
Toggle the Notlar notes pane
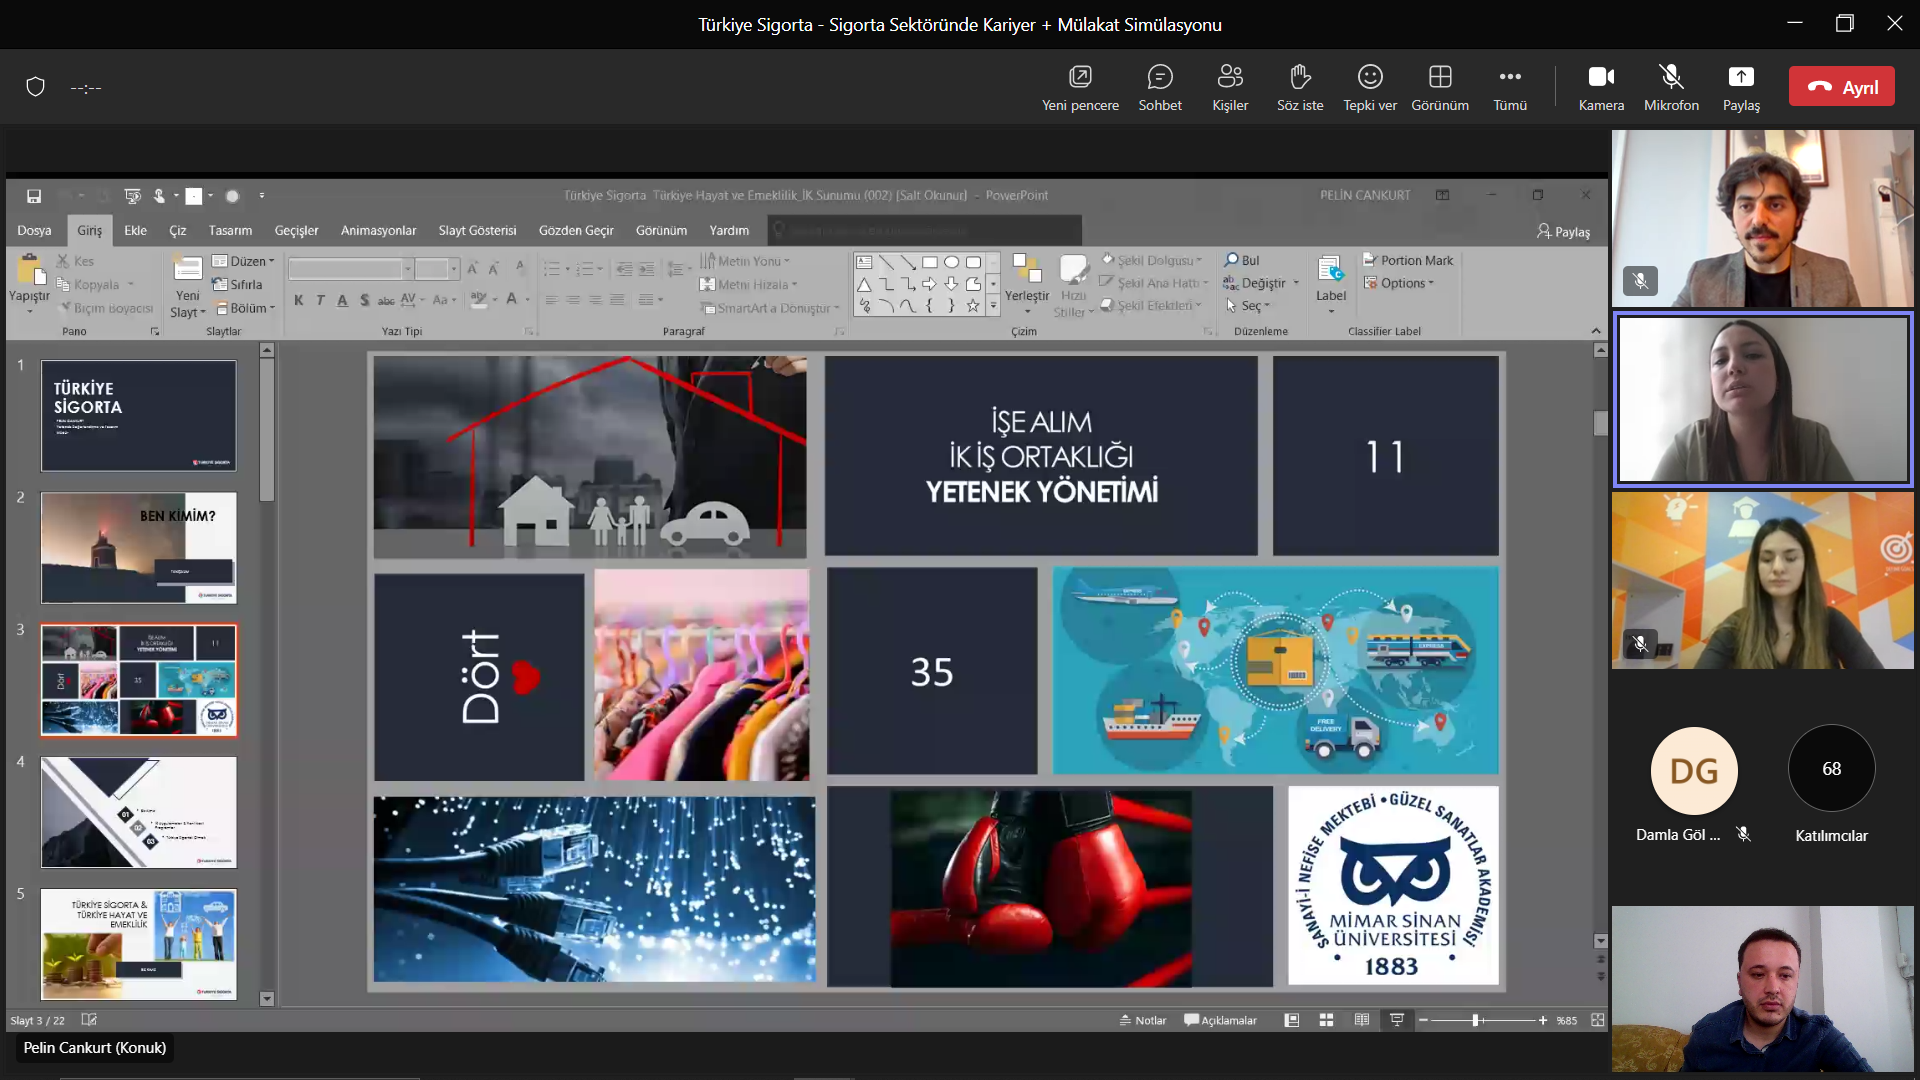pos(1143,1020)
